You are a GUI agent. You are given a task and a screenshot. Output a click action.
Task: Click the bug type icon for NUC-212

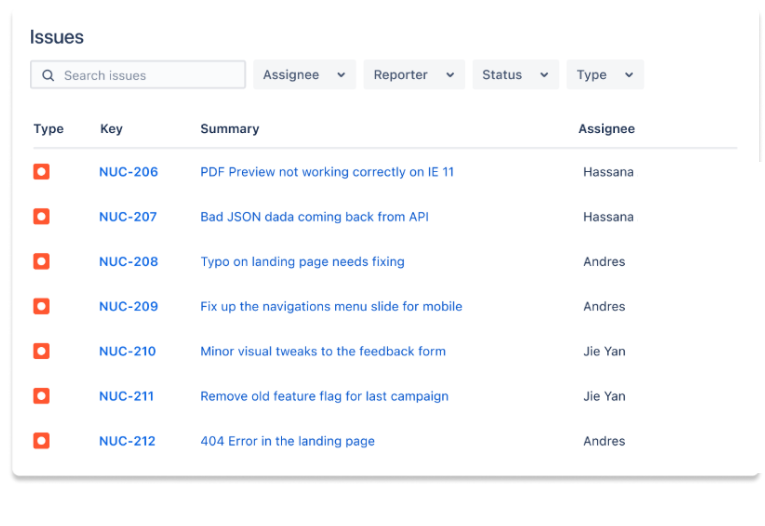(x=41, y=441)
